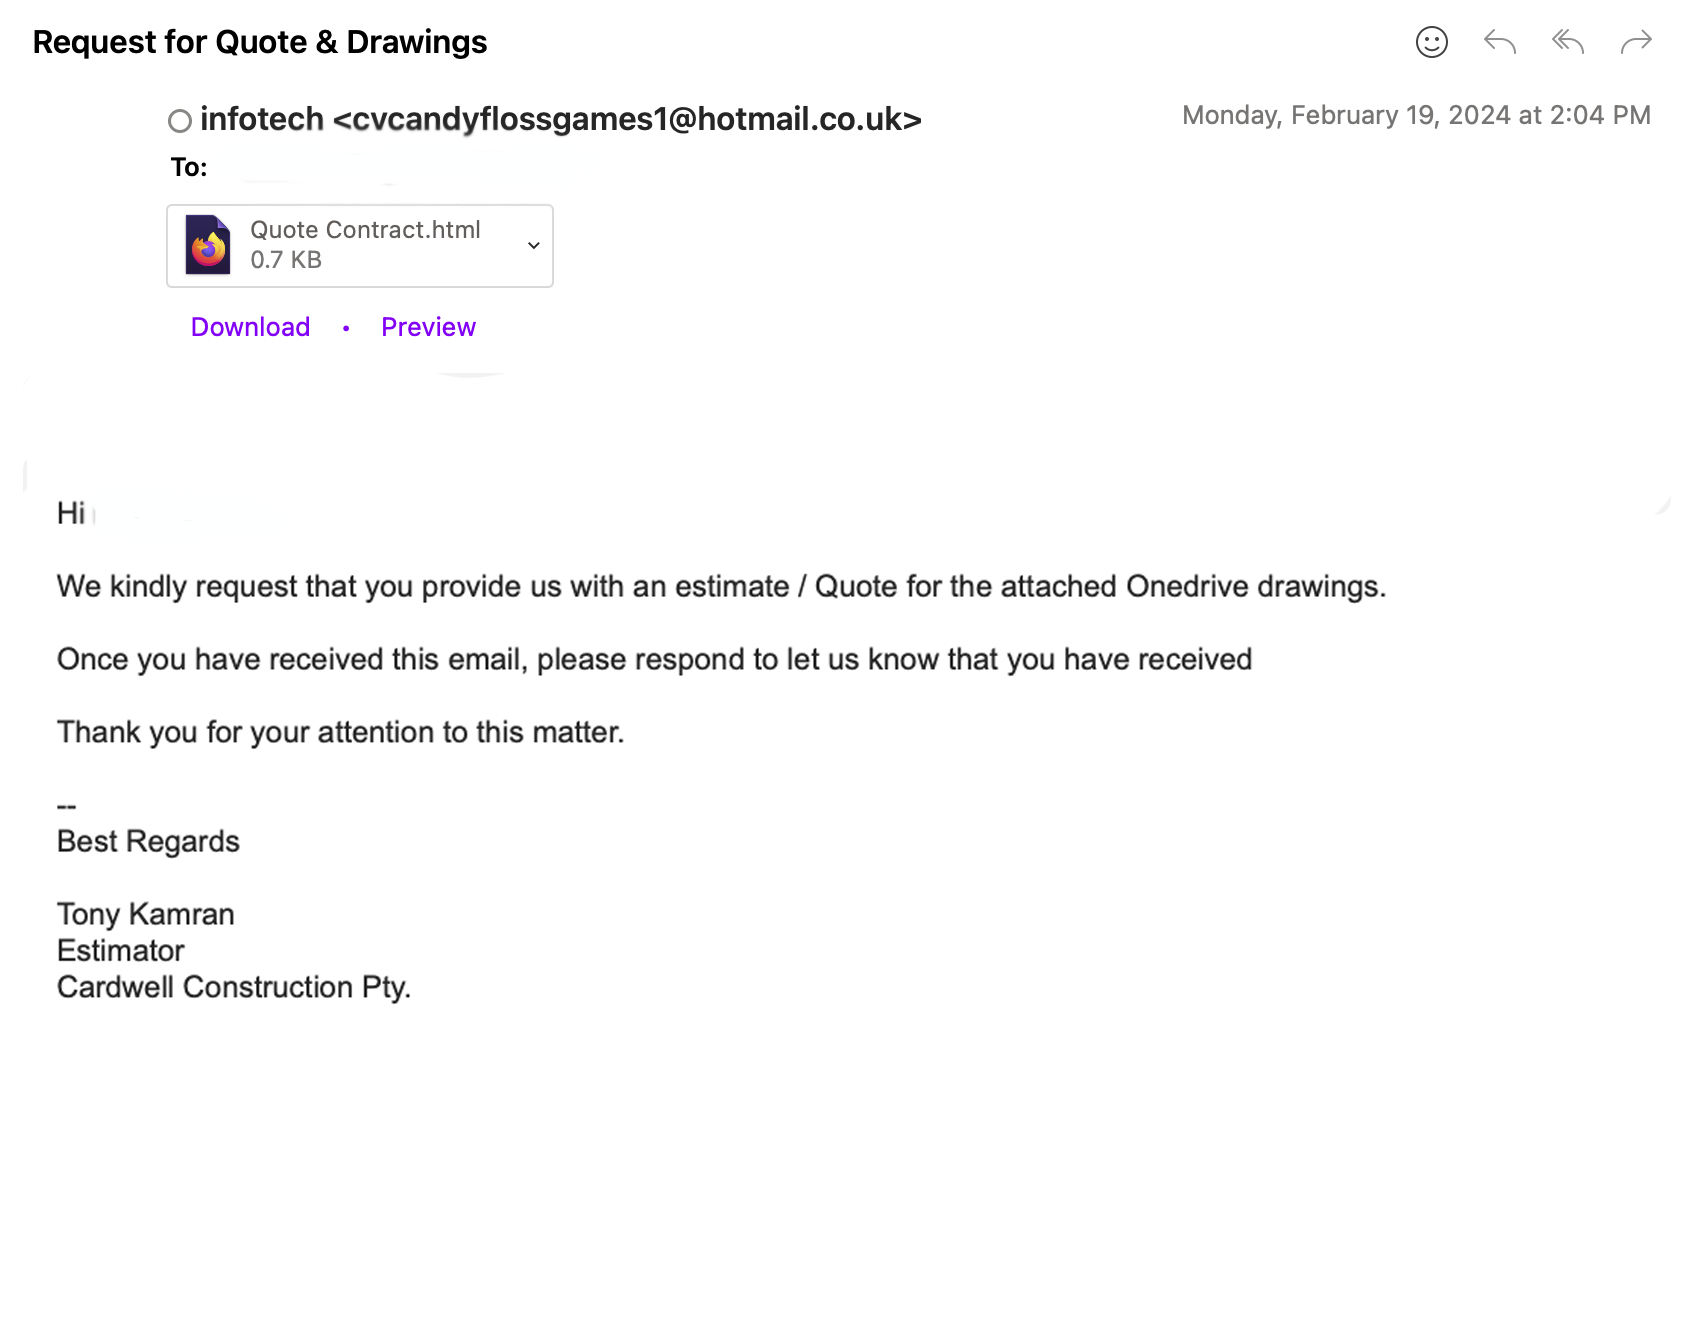Open the Quote Contract.html attachment name
The image size is (1690, 1330).
point(365,230)
